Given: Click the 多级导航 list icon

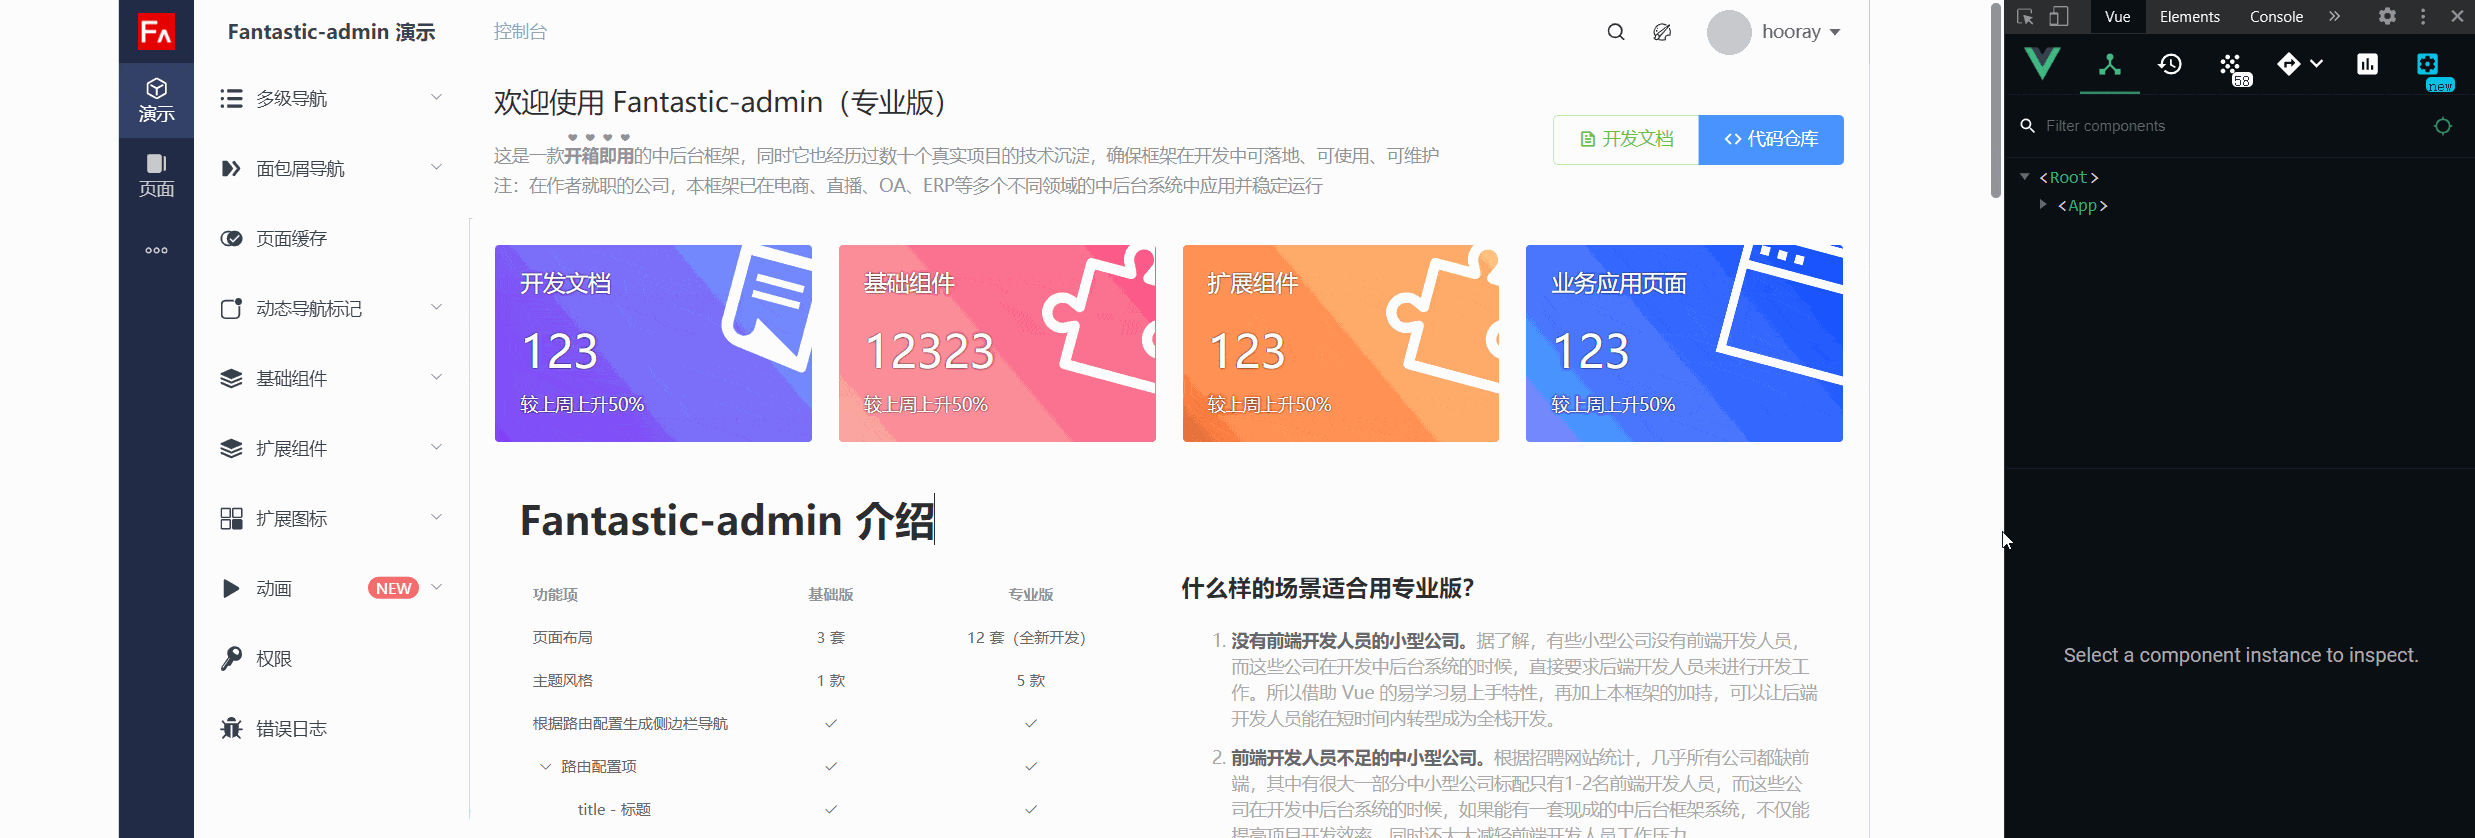Looking at the screenshot, I should click(231, 98).
